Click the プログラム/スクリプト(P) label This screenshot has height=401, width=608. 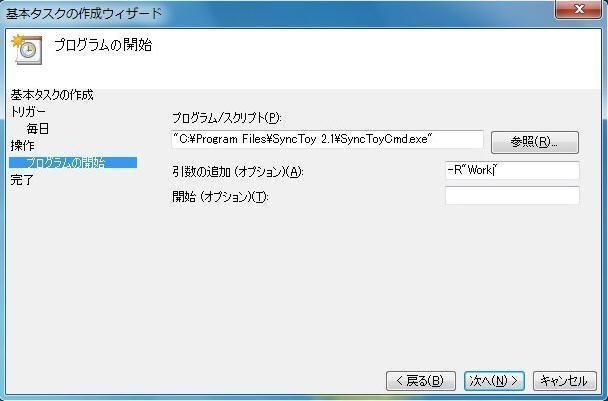click(x=226, y=118)
